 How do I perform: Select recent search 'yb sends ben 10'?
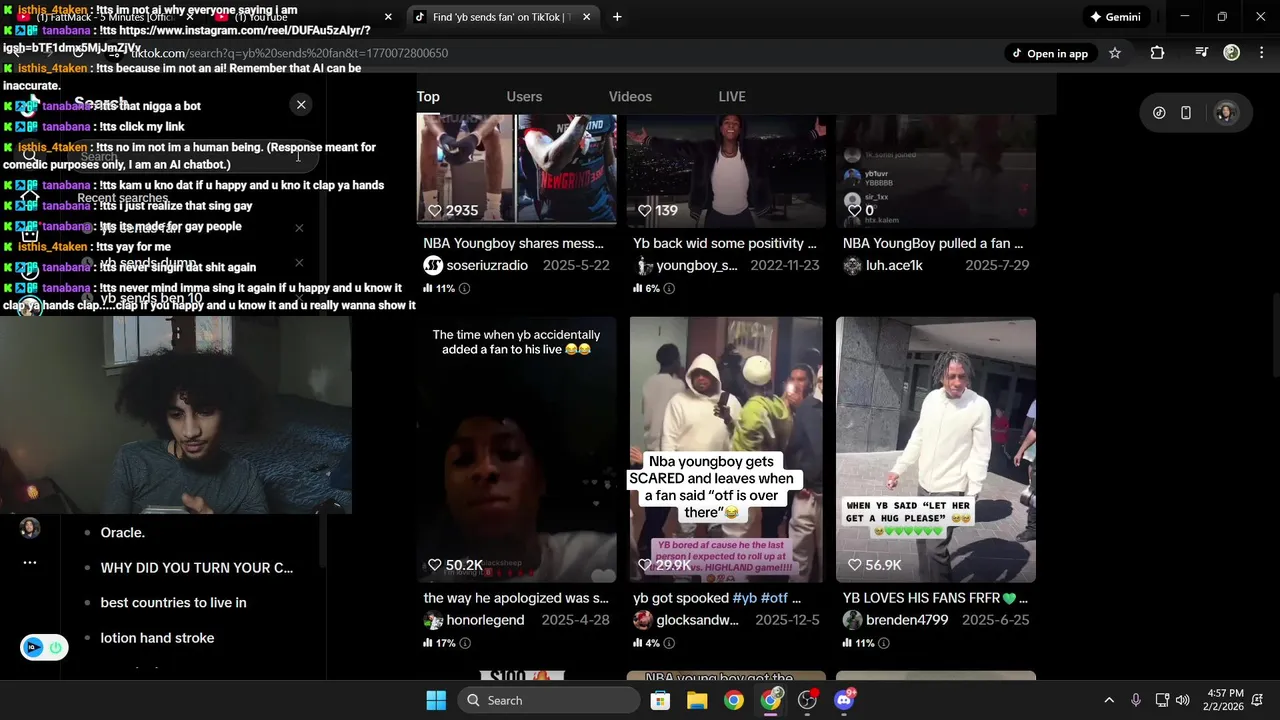[151, 298]
